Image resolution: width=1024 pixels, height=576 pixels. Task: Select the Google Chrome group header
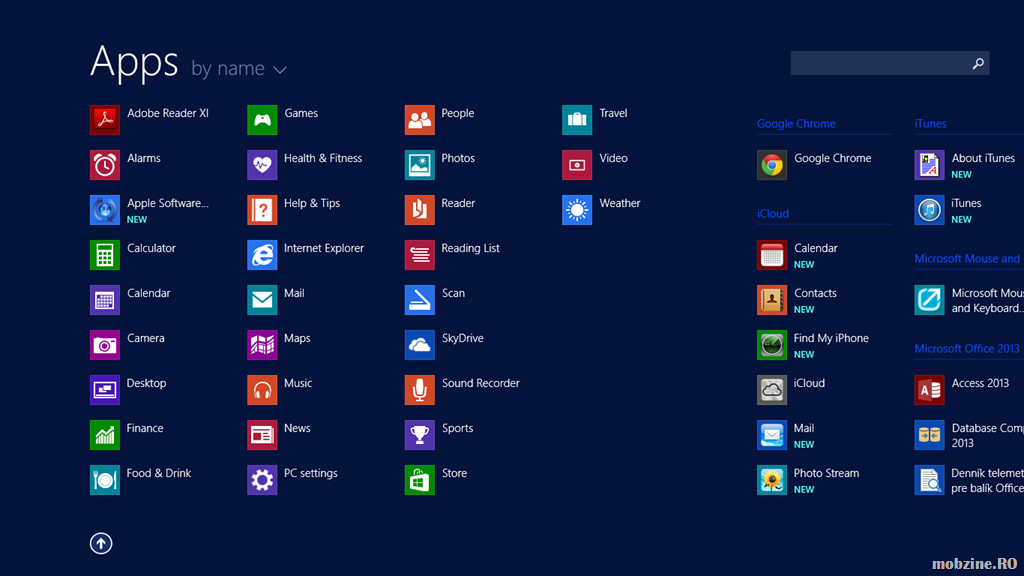coord(796,123)
